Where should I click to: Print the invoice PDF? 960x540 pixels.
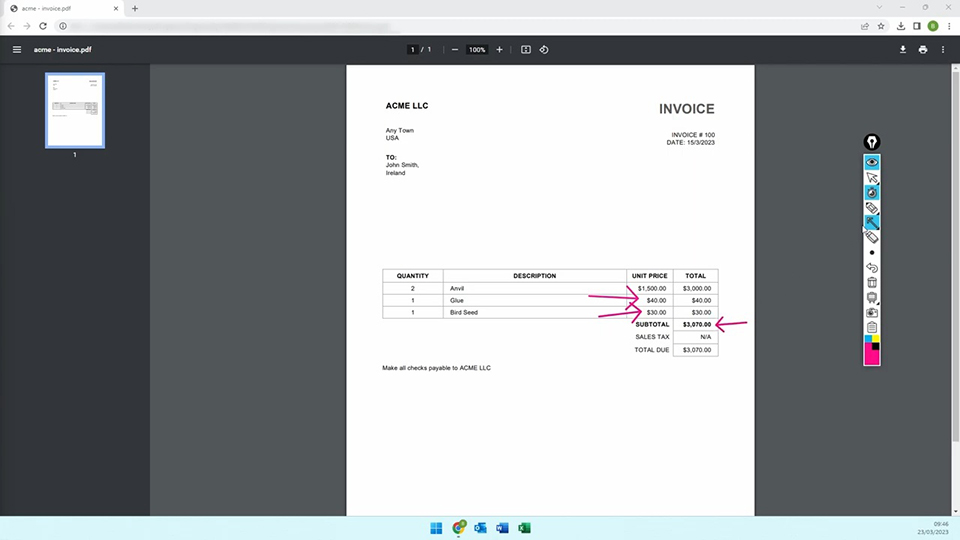point(923,50)
